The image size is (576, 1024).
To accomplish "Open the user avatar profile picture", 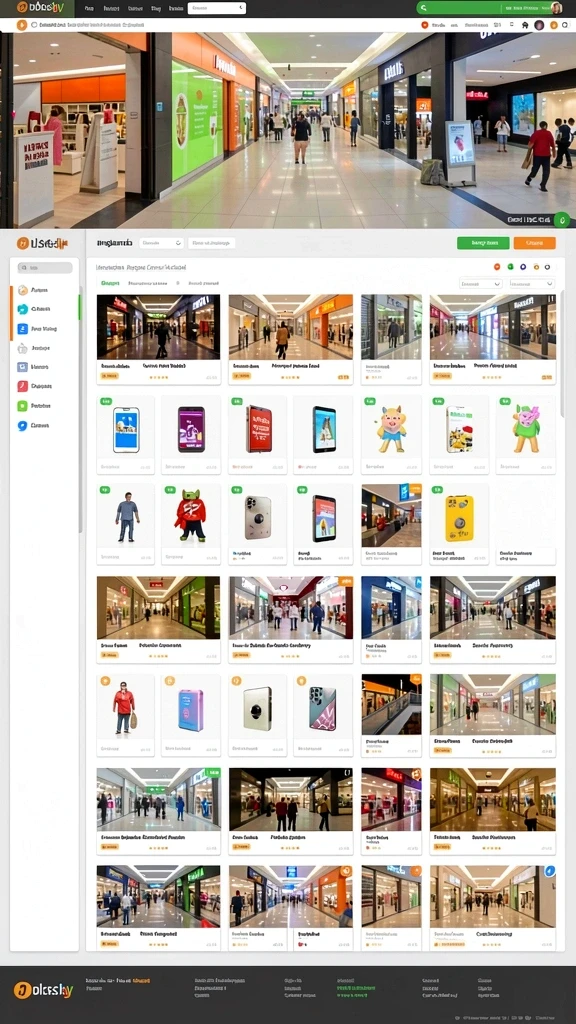I will (556, 8).
